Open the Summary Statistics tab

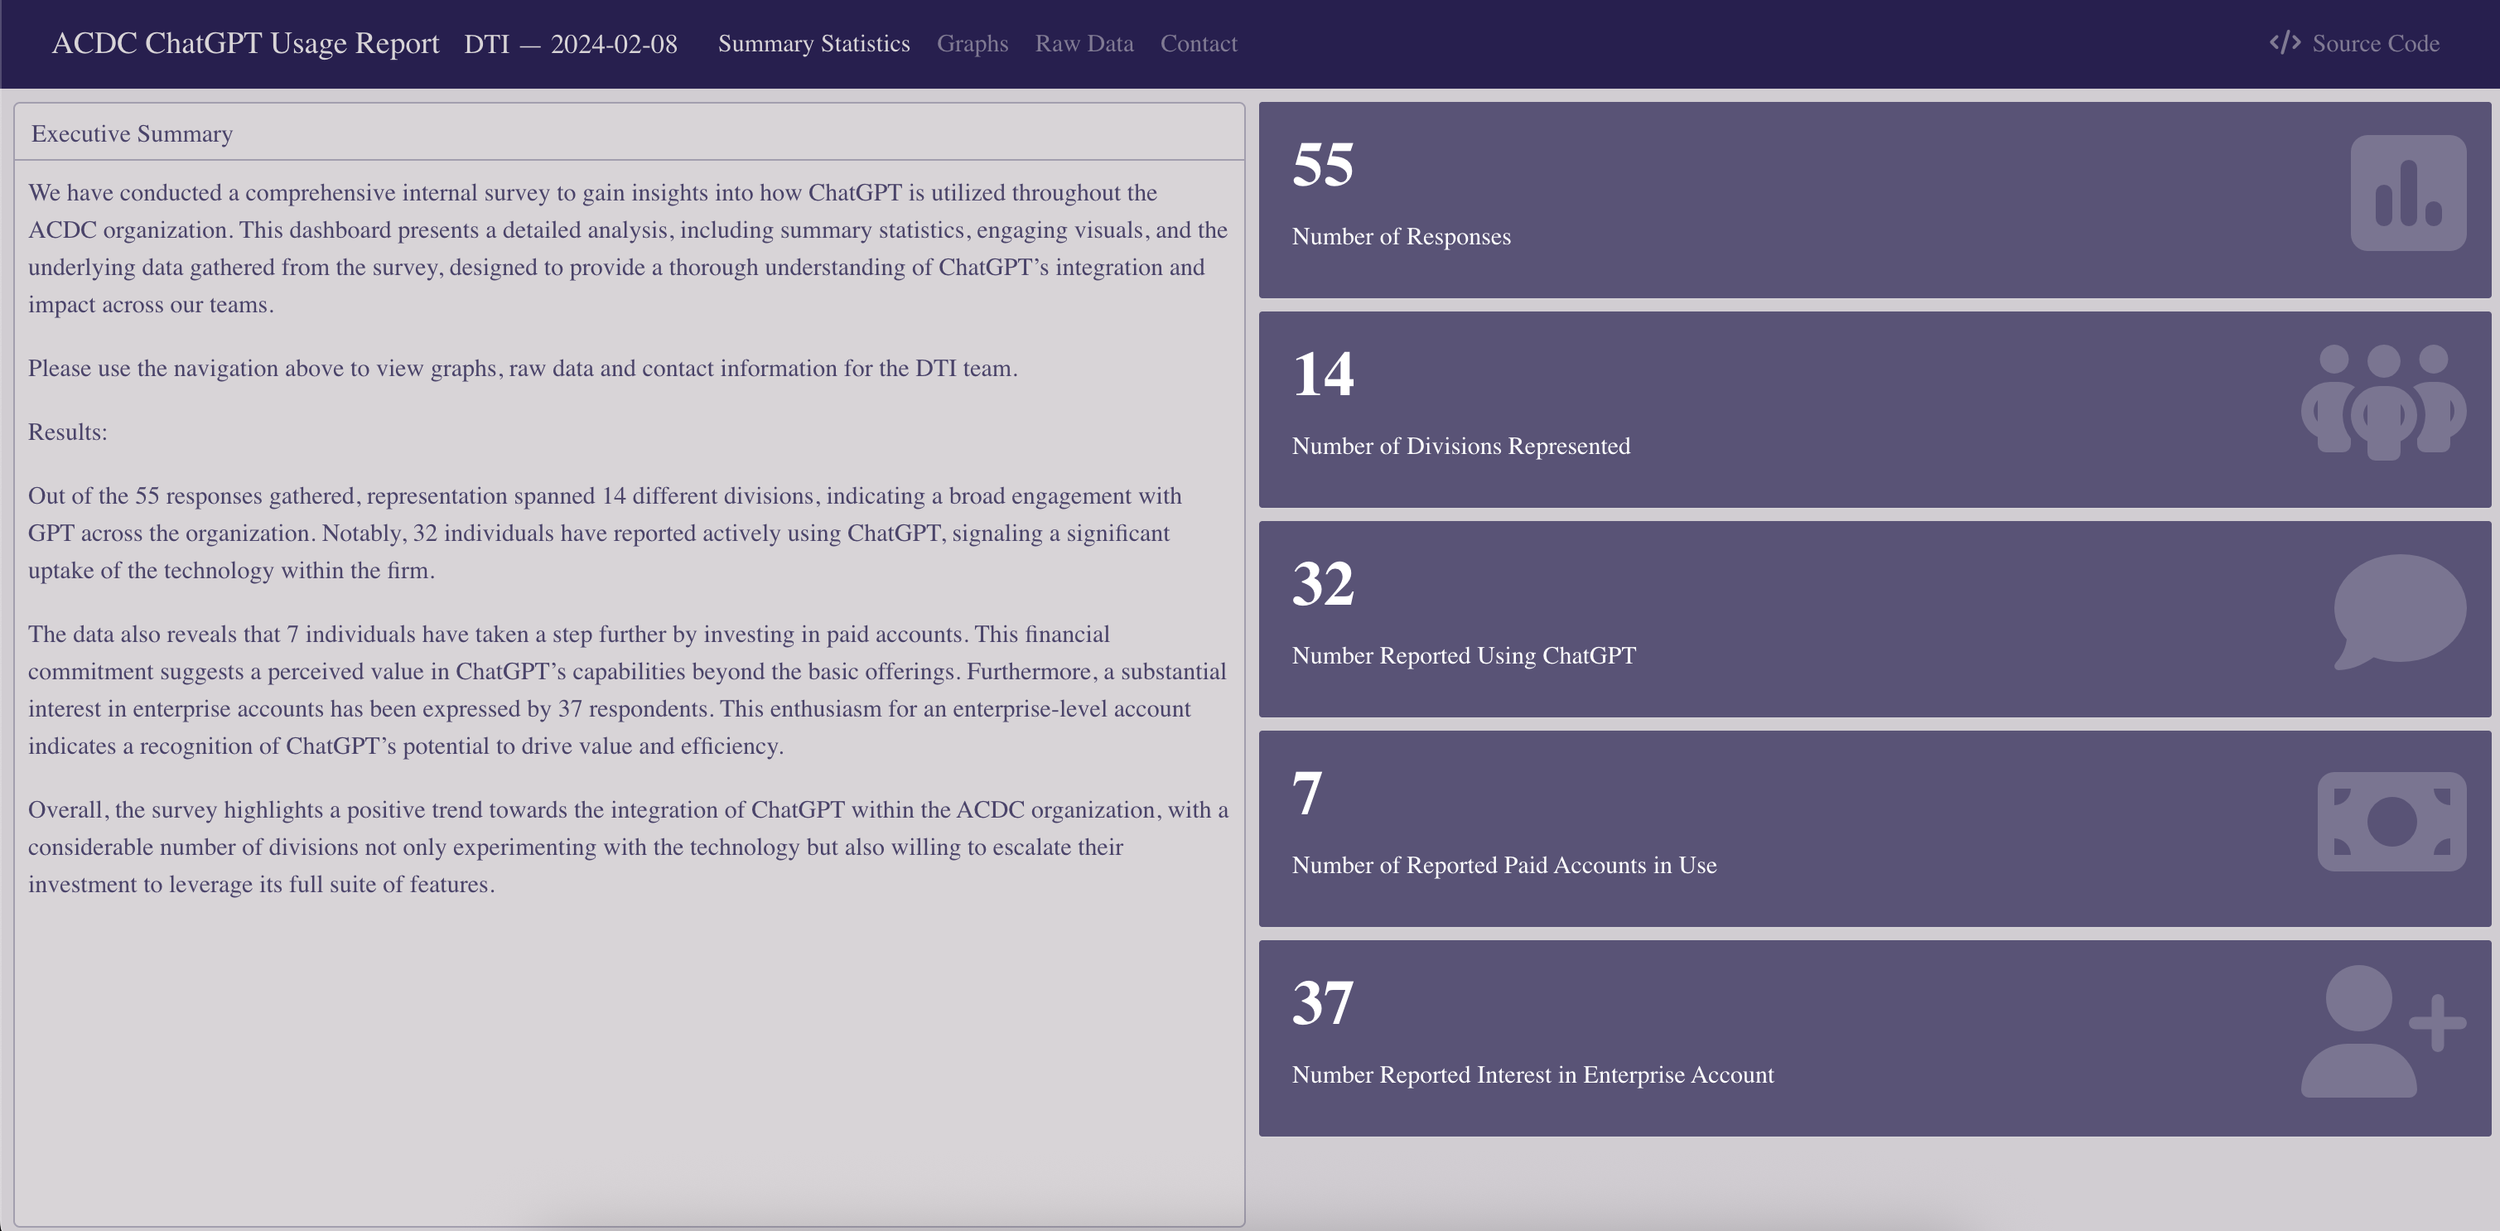pyautogui.click(x=814, y=44)
